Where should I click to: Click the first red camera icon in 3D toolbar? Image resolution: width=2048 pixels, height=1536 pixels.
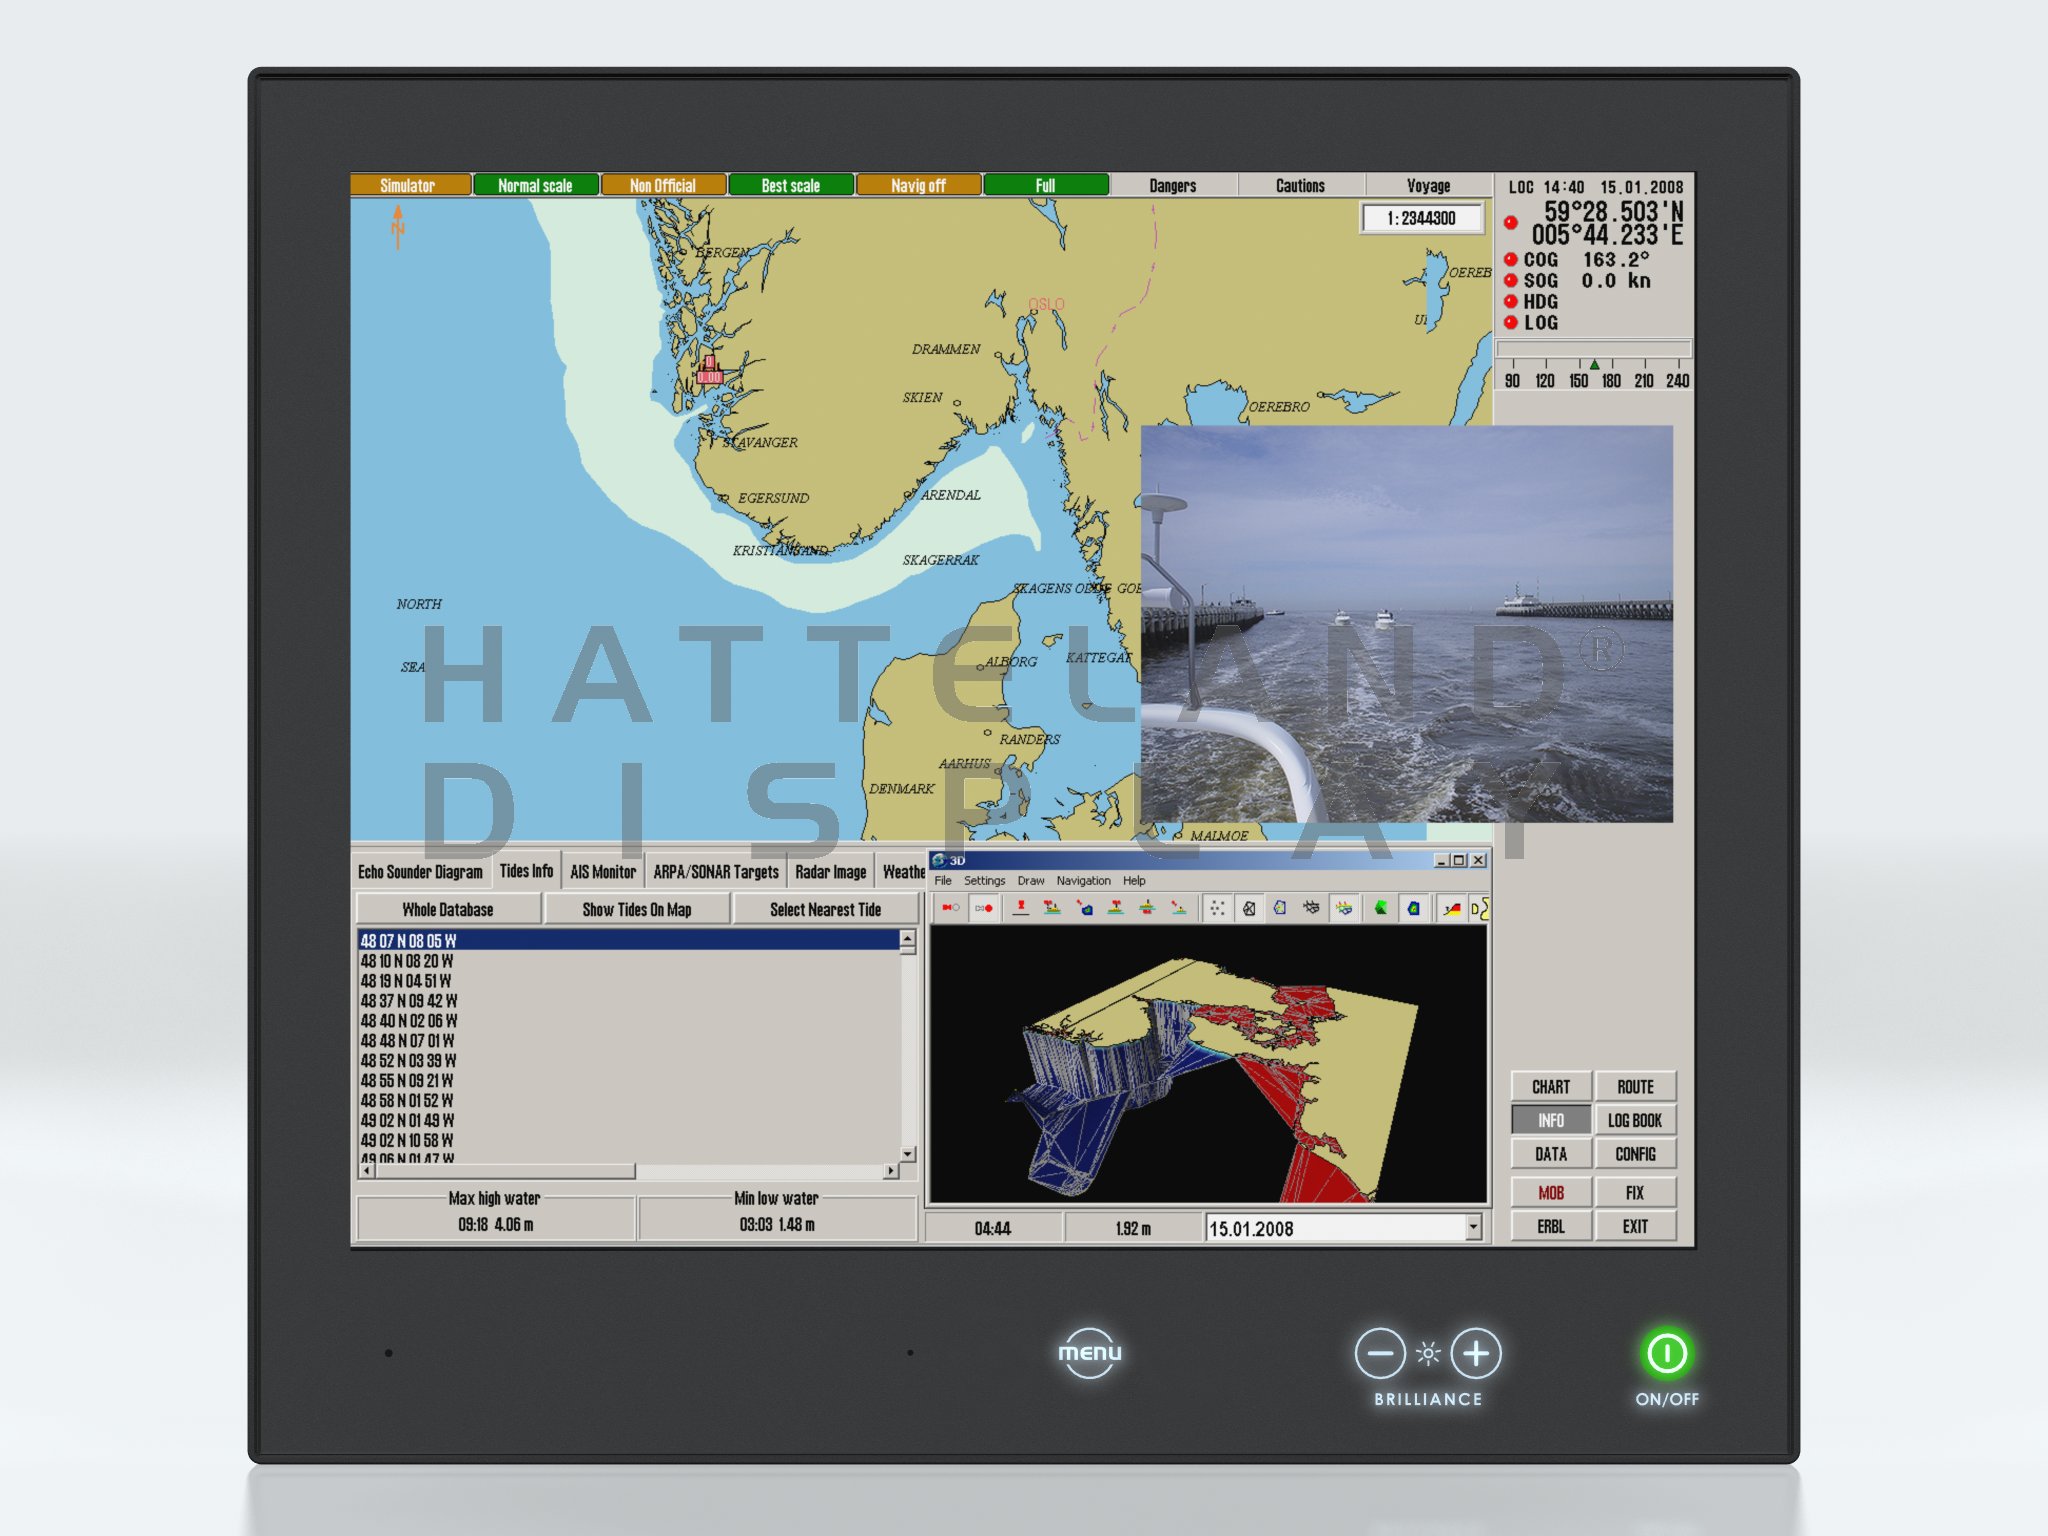point(950,908)
